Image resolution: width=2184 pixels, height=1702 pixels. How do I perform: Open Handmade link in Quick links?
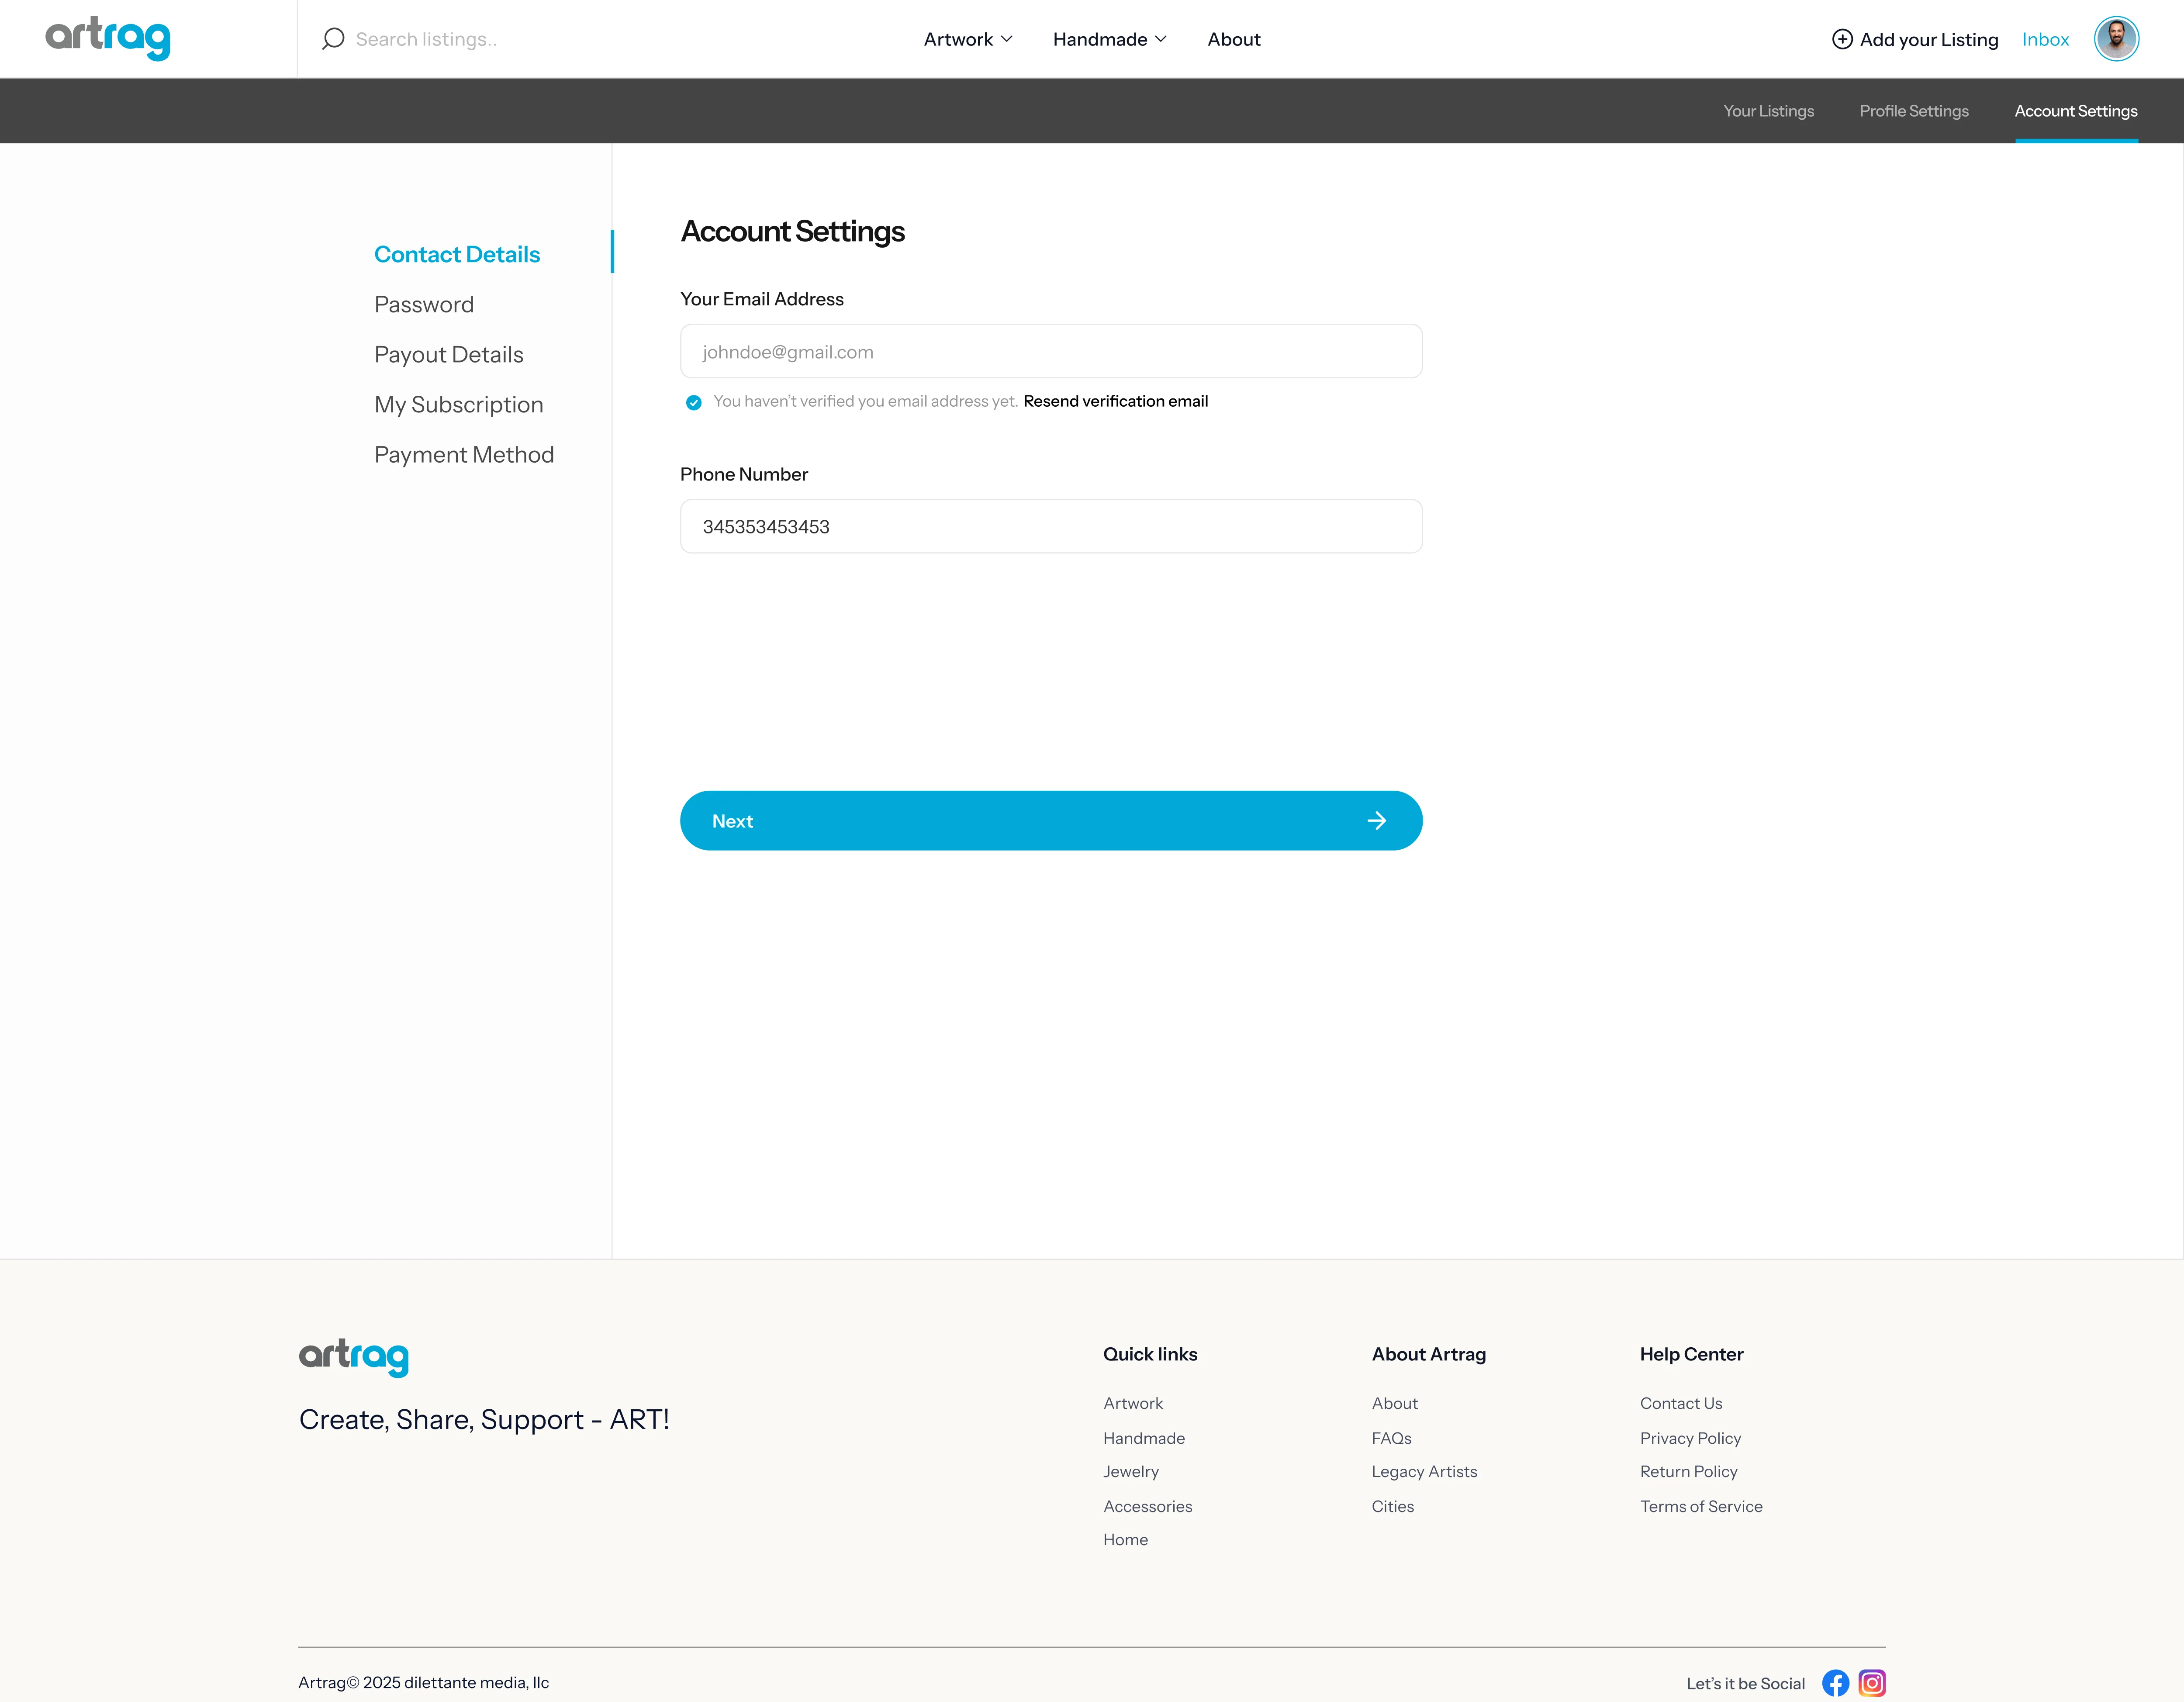(1144, 1438)
